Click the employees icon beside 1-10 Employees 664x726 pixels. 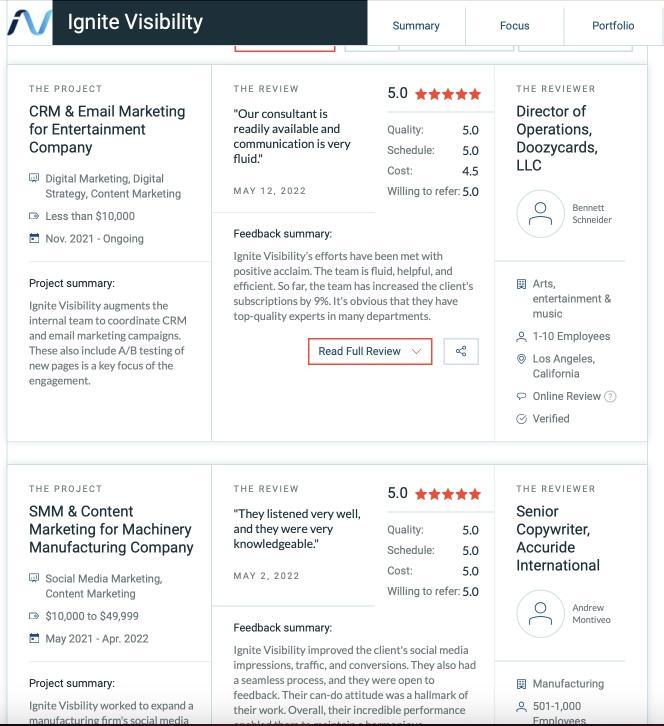pos(521,337)
